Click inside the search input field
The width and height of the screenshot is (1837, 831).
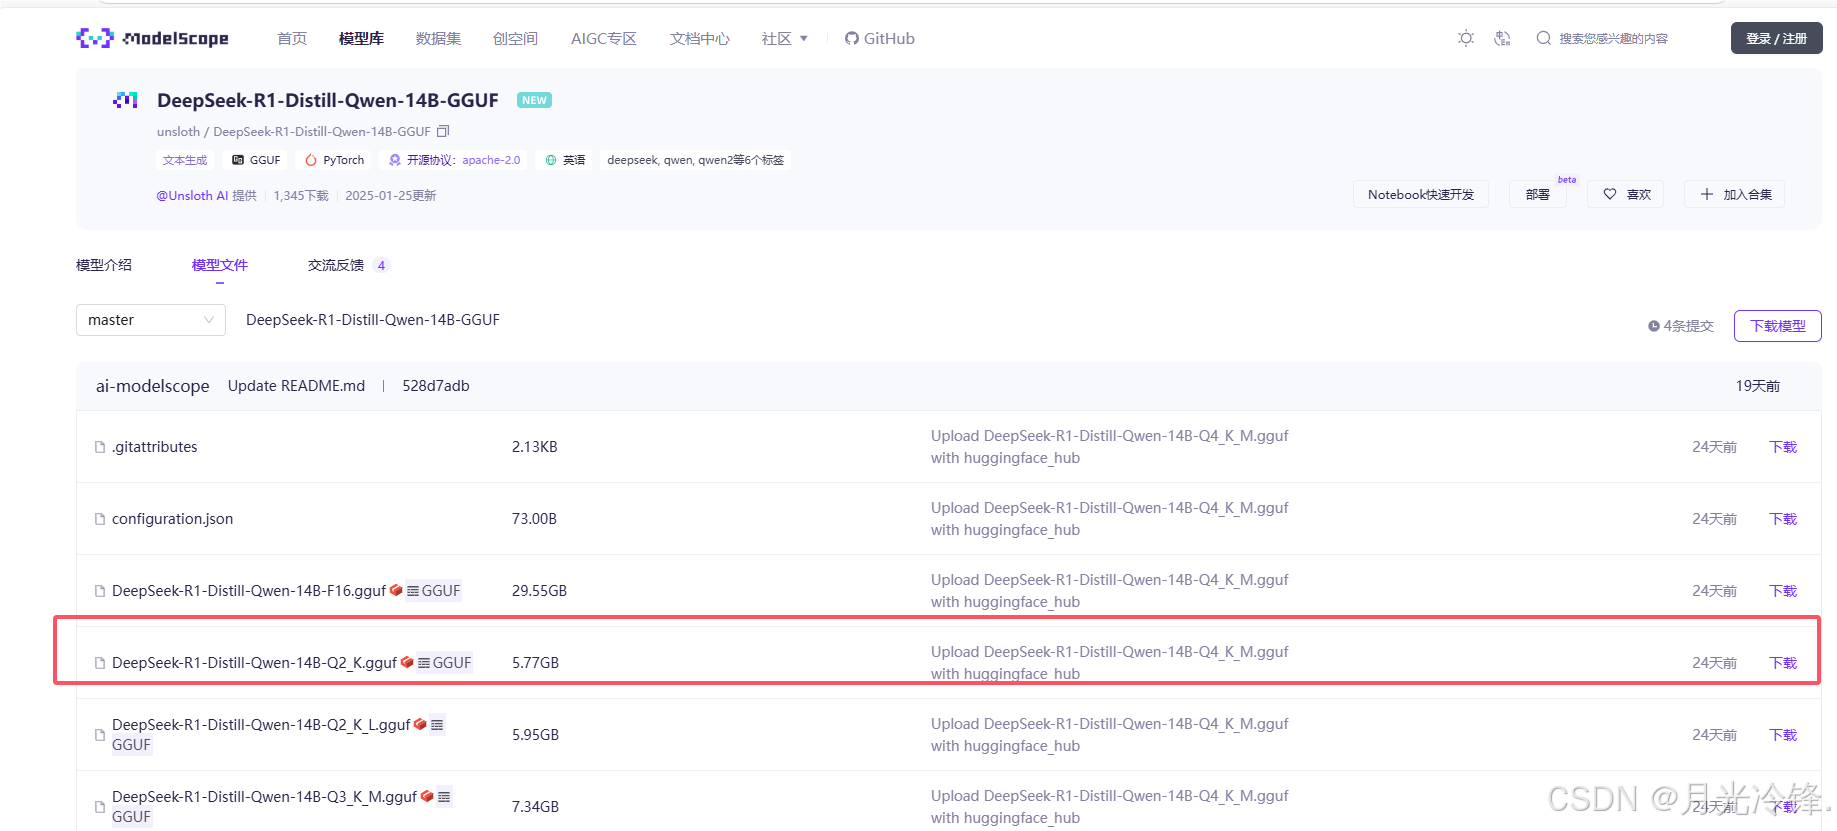click(x=1613, y=38)
